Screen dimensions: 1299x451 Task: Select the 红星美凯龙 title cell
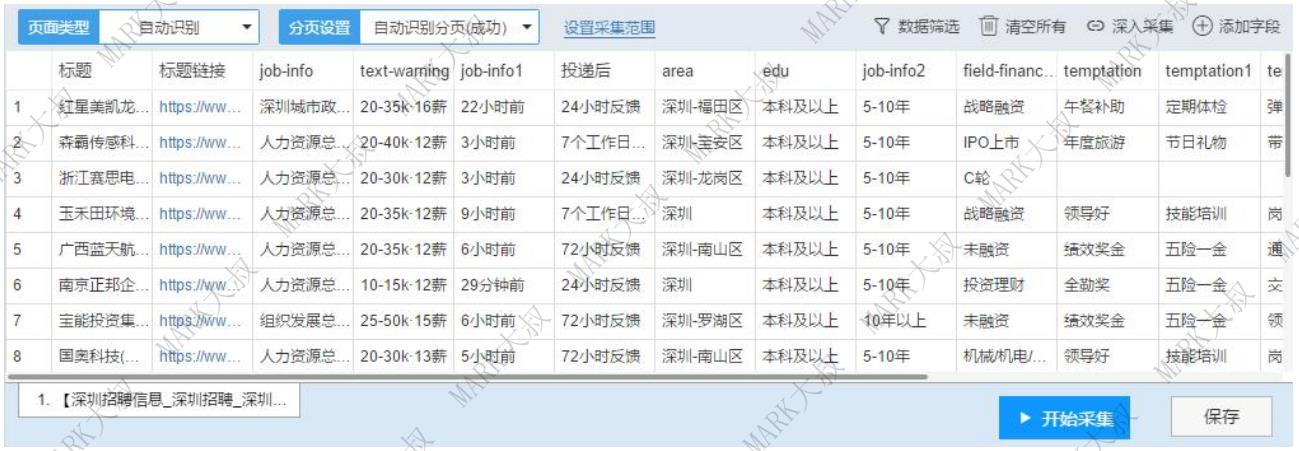pyautogui.click(x=101, y=107)
